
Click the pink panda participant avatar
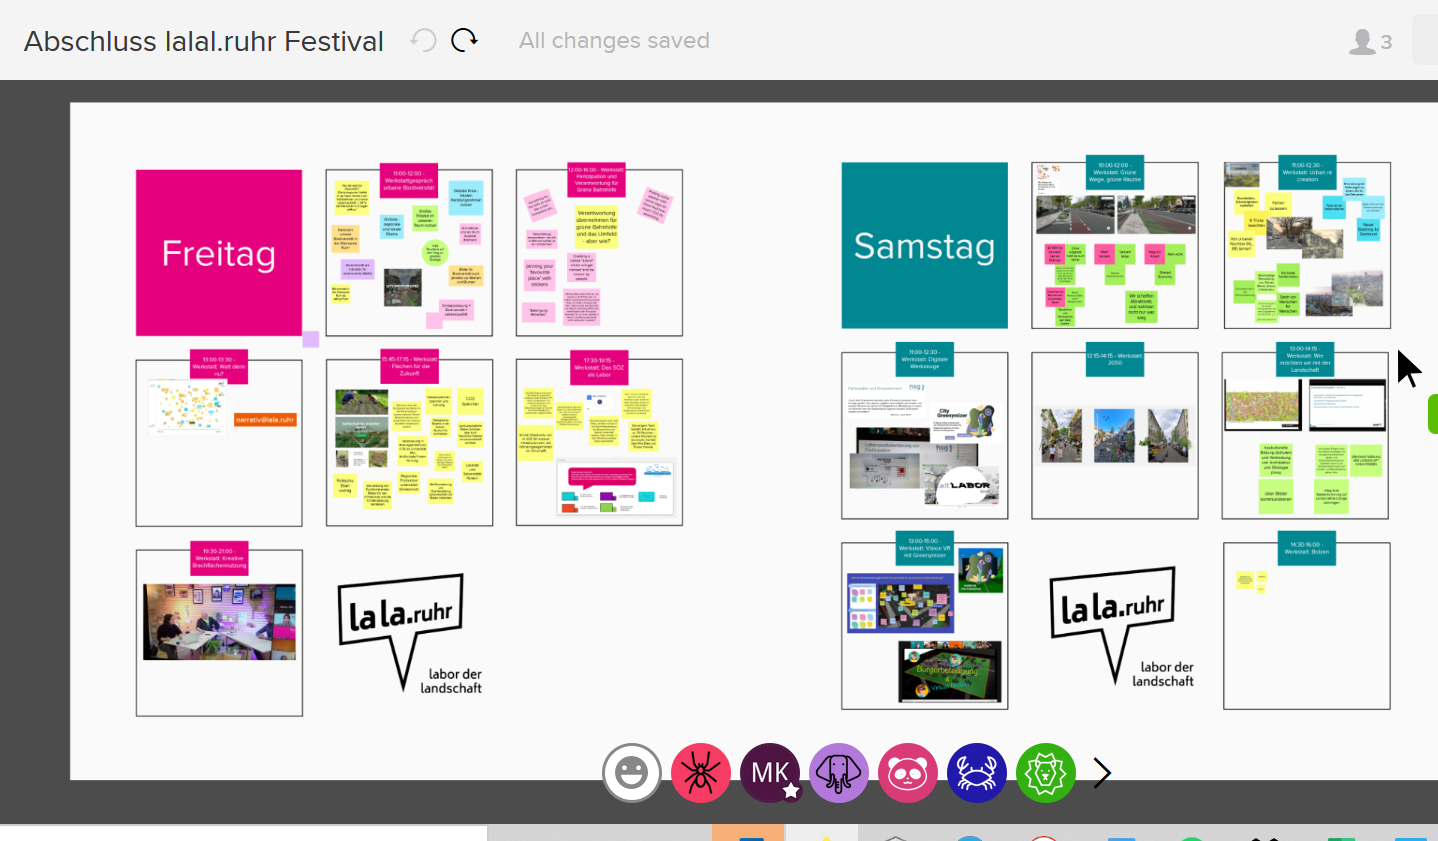[x=907, y=773]
